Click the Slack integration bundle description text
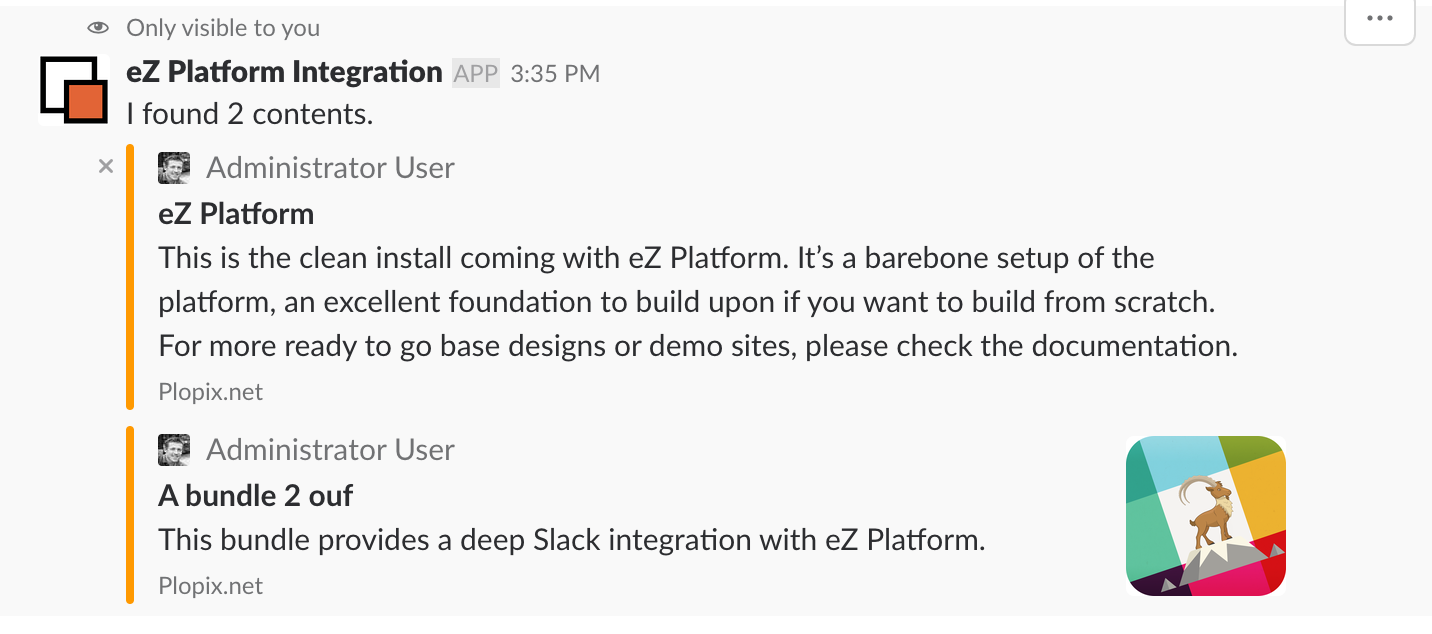 tap(572, 541)
